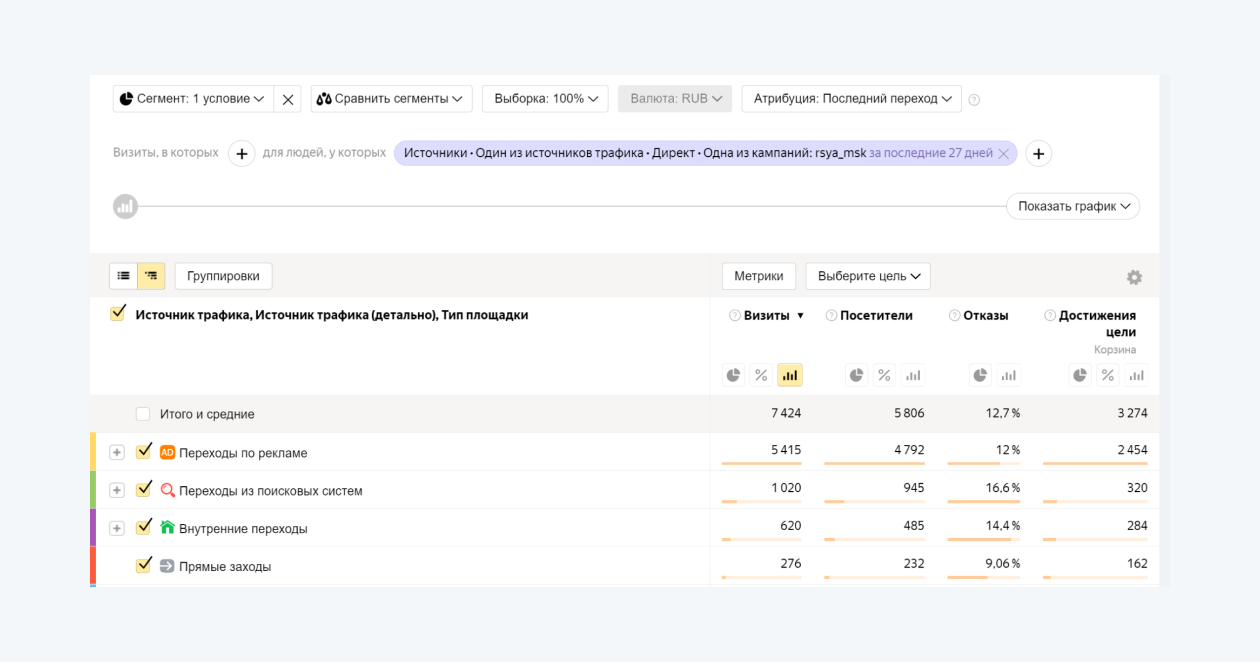The width and height of the screenshot is (1260, 662).
Task: Toggle the Переходы по рекламе checkbox
Action: (144, 452)
